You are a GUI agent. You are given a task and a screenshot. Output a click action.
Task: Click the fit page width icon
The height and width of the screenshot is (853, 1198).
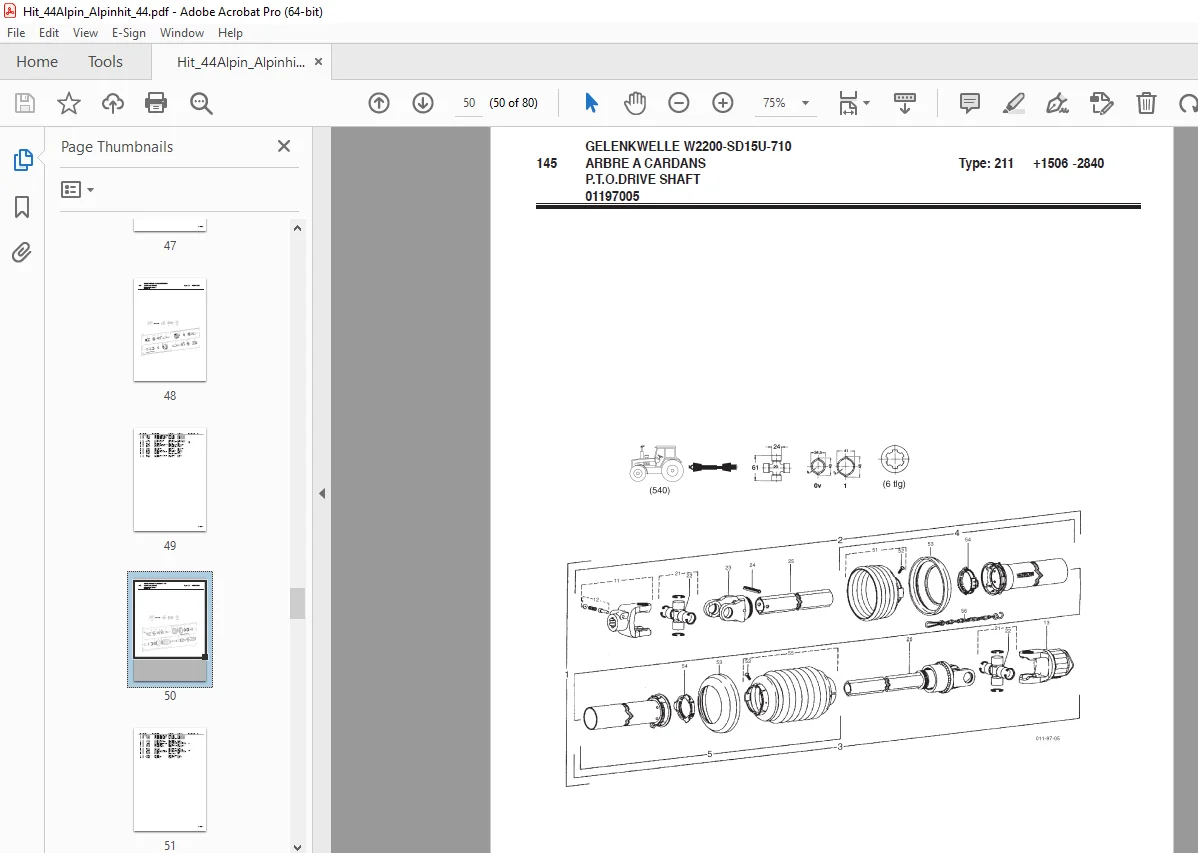[848, 102]
